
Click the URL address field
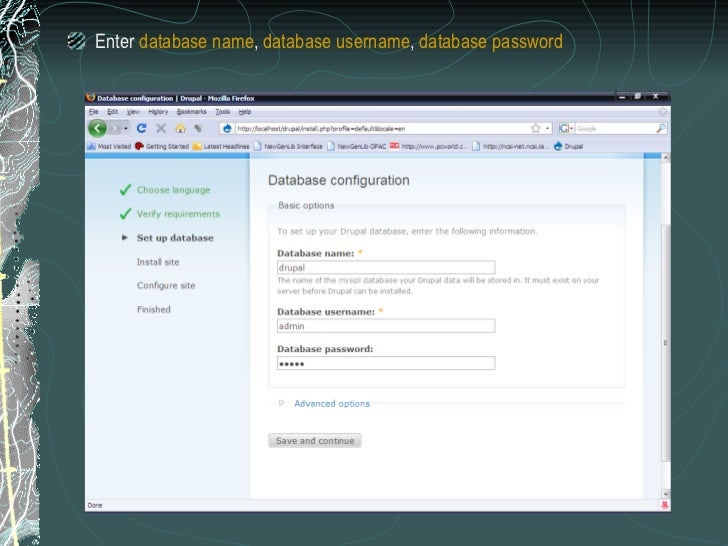tap(383, 129)
